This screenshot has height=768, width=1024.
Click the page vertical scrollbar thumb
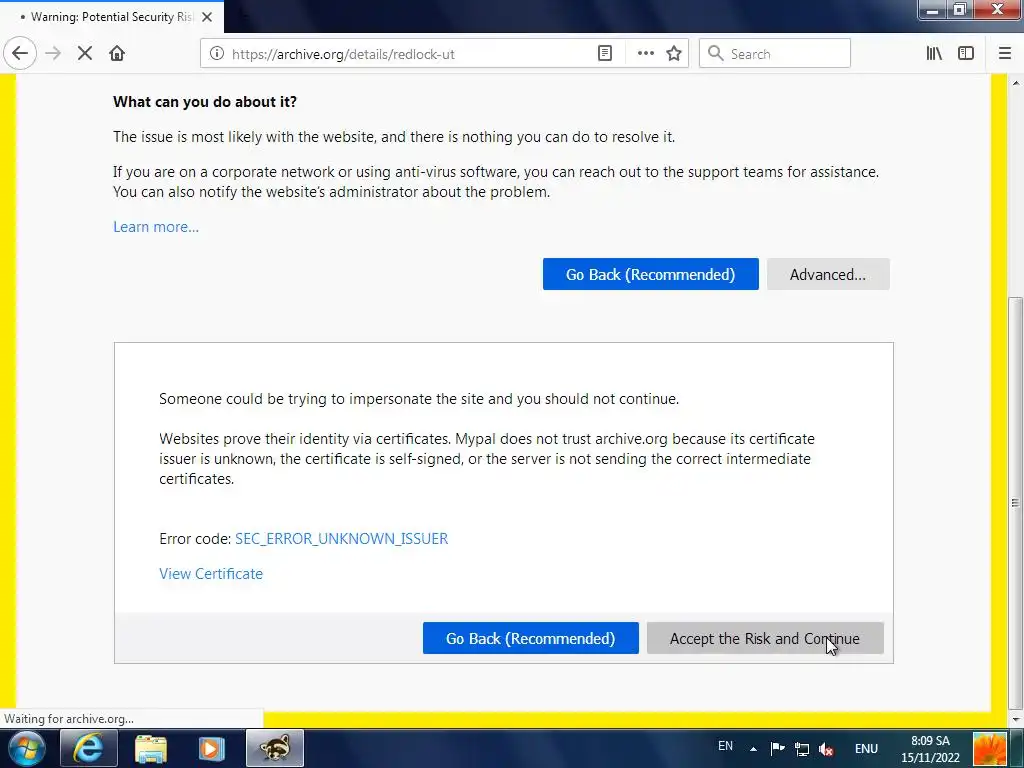1015,503
